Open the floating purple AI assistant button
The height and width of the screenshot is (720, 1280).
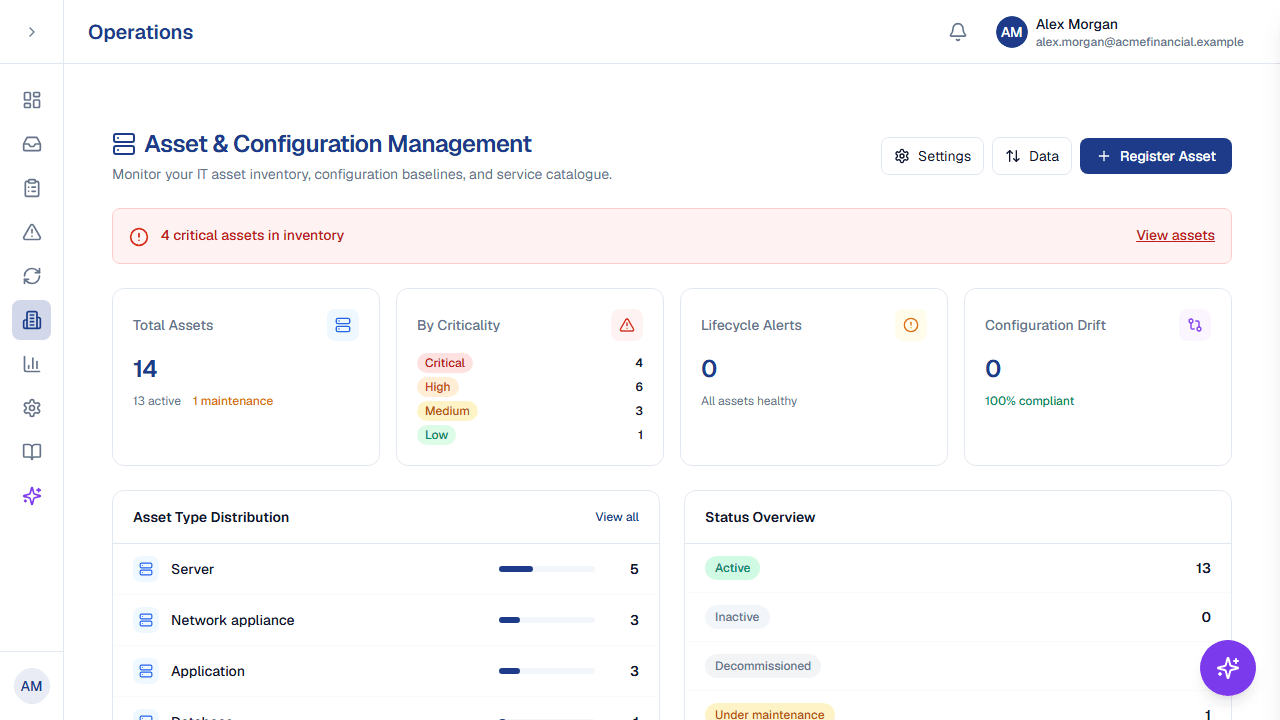(1228, 668)
